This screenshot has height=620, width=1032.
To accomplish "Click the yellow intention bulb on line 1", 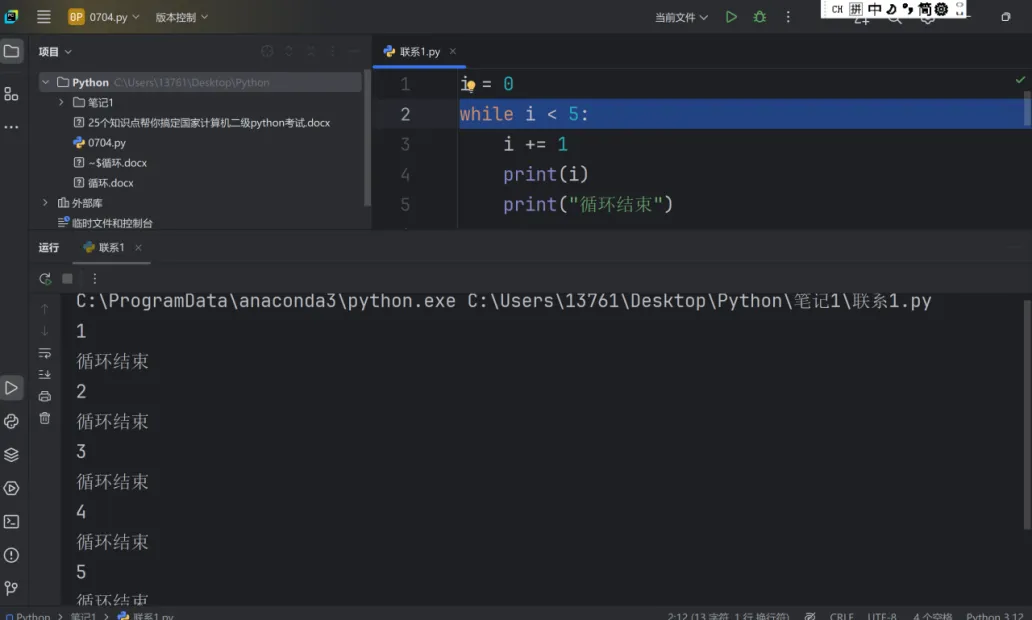I will 471,86.
